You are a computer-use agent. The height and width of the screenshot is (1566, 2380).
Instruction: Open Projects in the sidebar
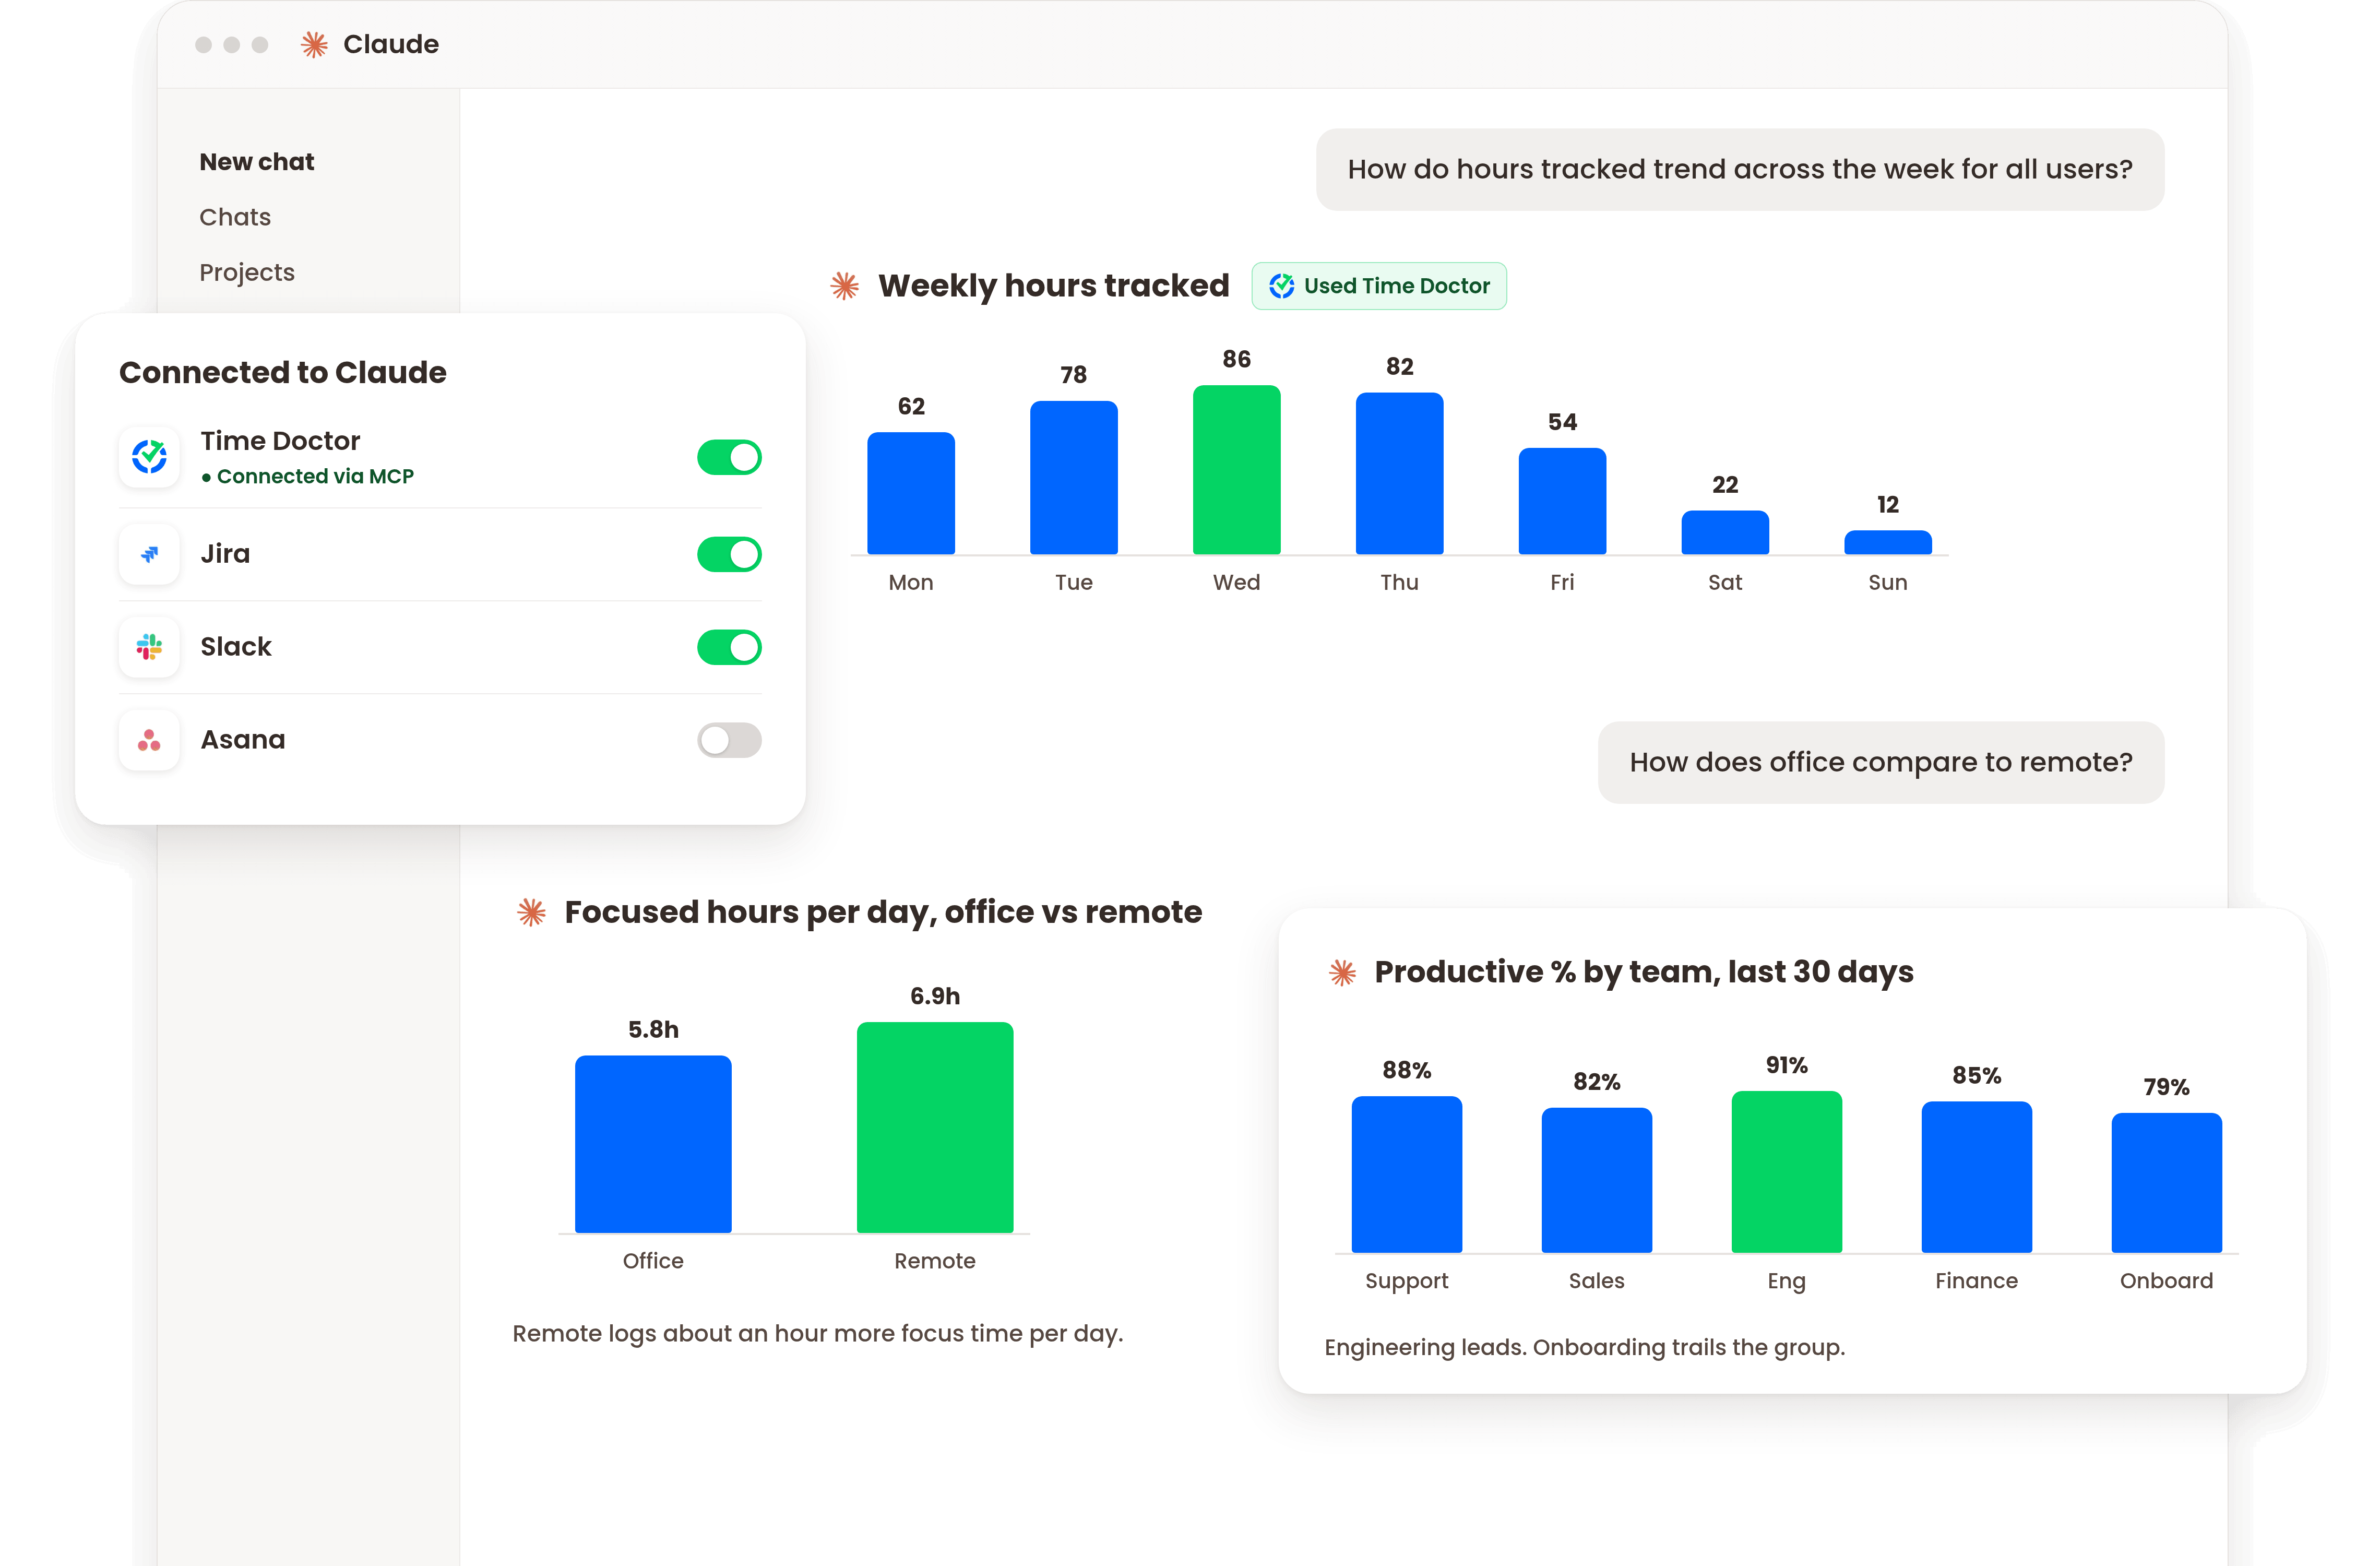[247, 272]
